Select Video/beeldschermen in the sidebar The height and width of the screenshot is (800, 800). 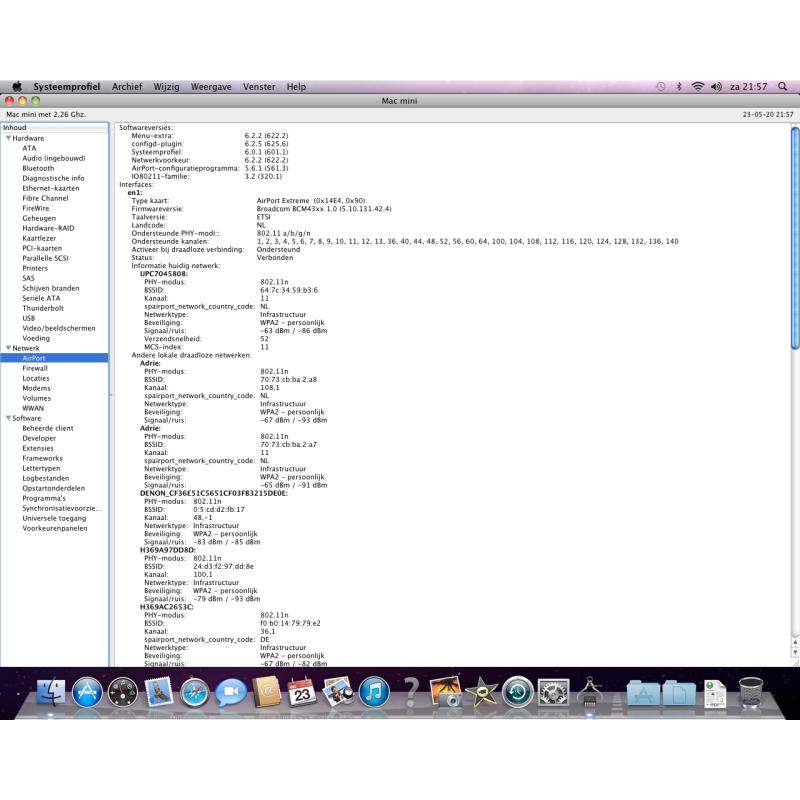59,328
